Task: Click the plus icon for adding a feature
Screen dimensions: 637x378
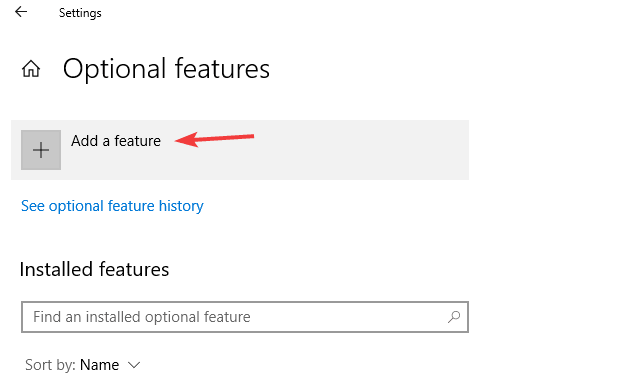Action: pyautogui.click(x=41, y=150)
